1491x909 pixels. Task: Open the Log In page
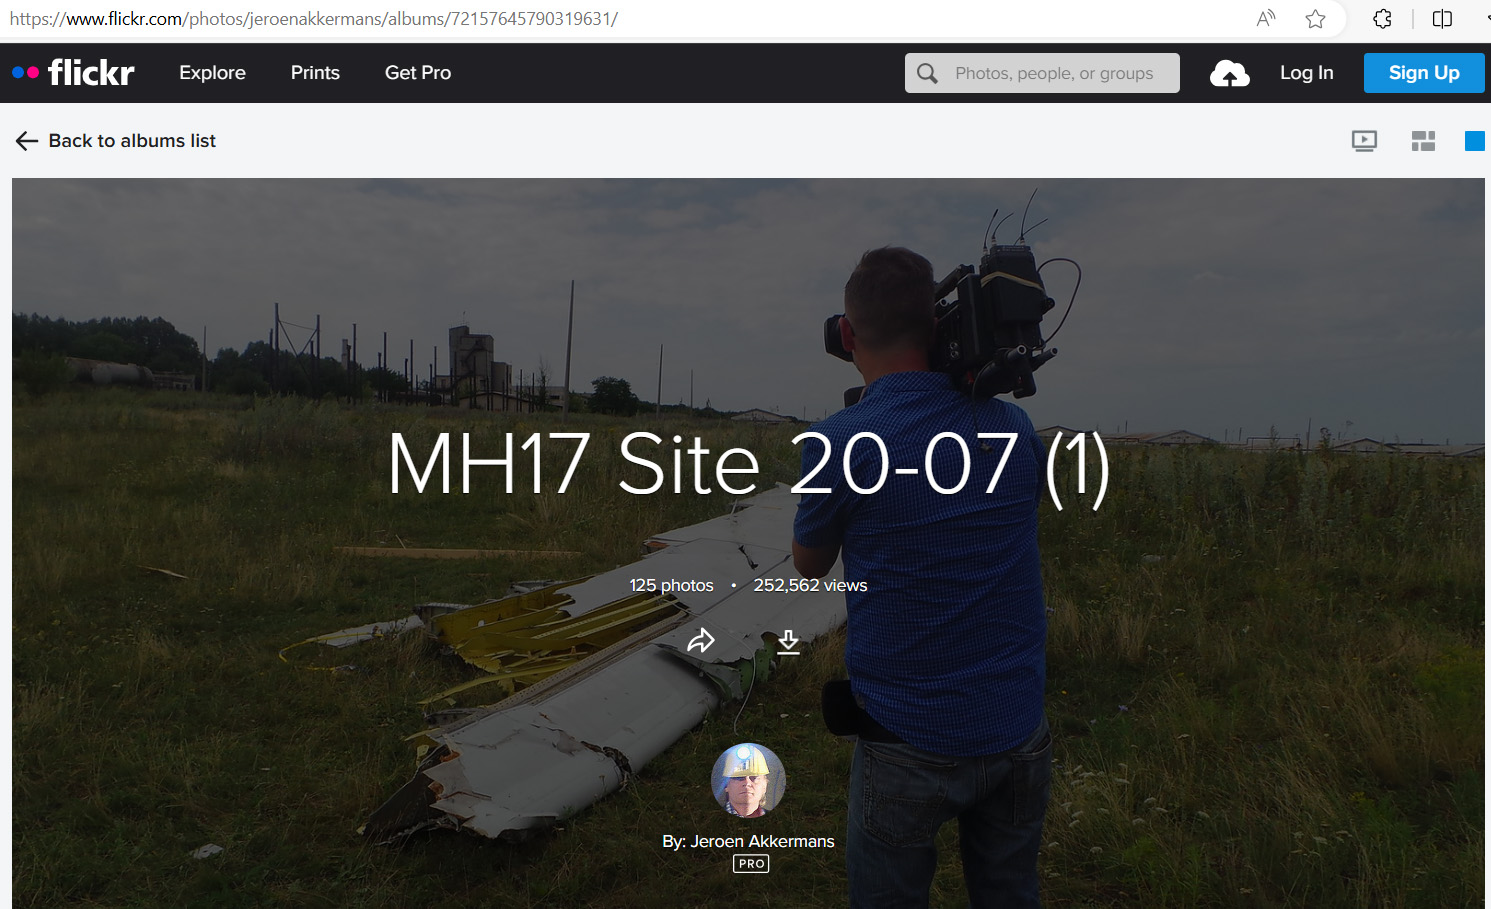click(1306, 73)
